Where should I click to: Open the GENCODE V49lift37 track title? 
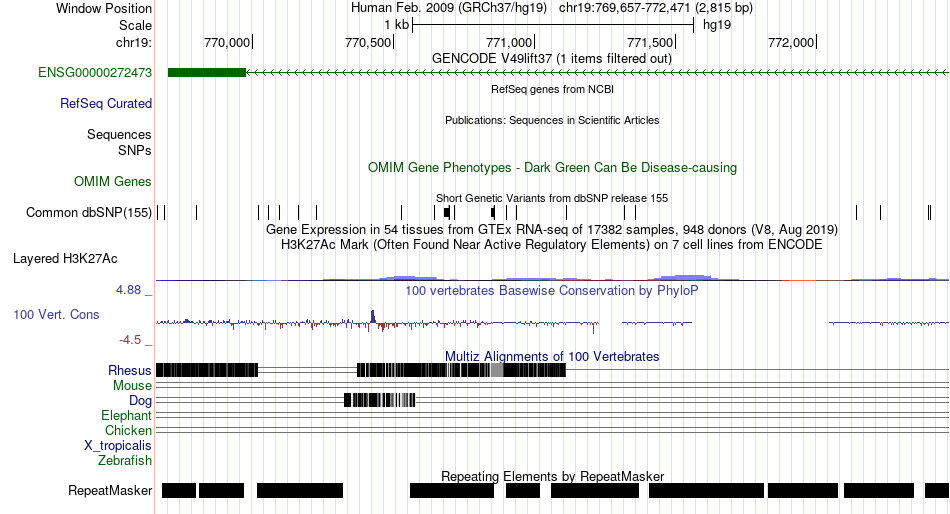pos(552,59)
